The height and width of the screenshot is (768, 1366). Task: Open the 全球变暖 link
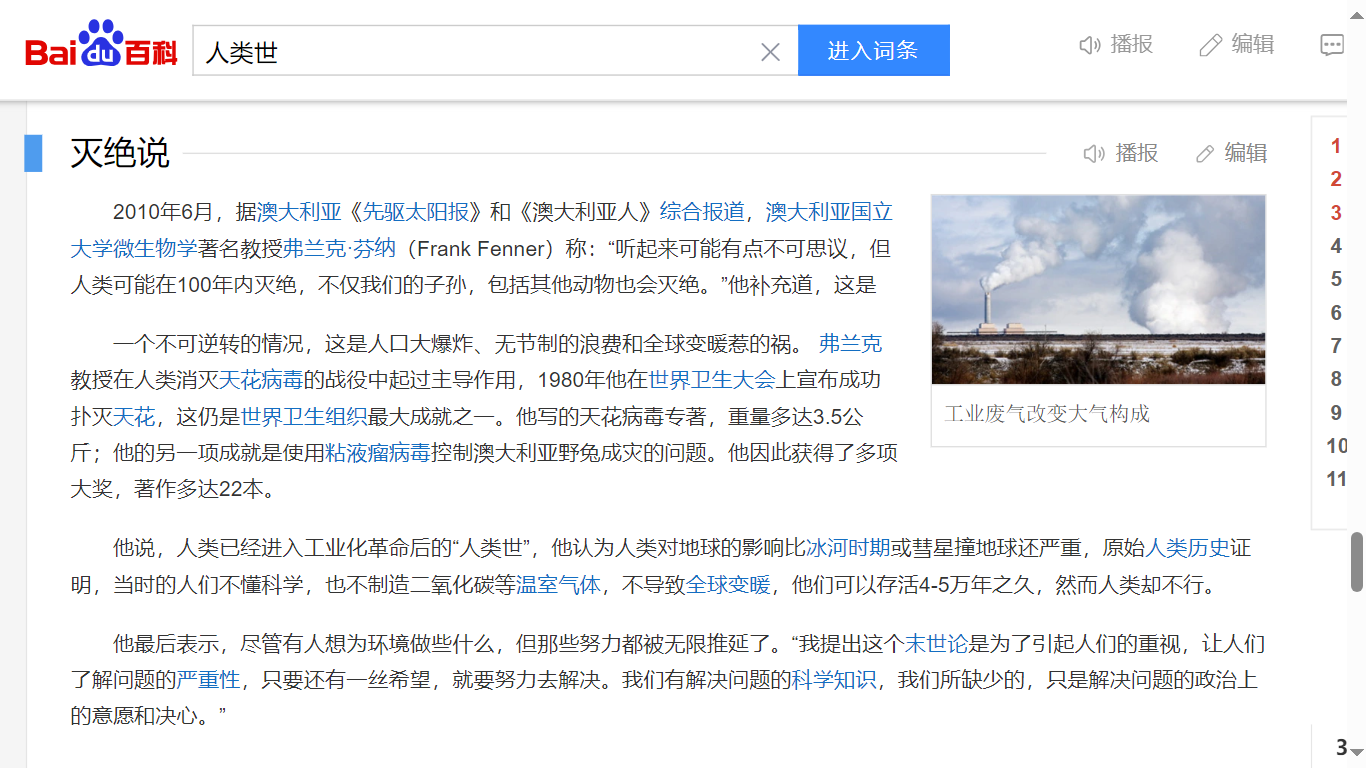pos(728,584)
